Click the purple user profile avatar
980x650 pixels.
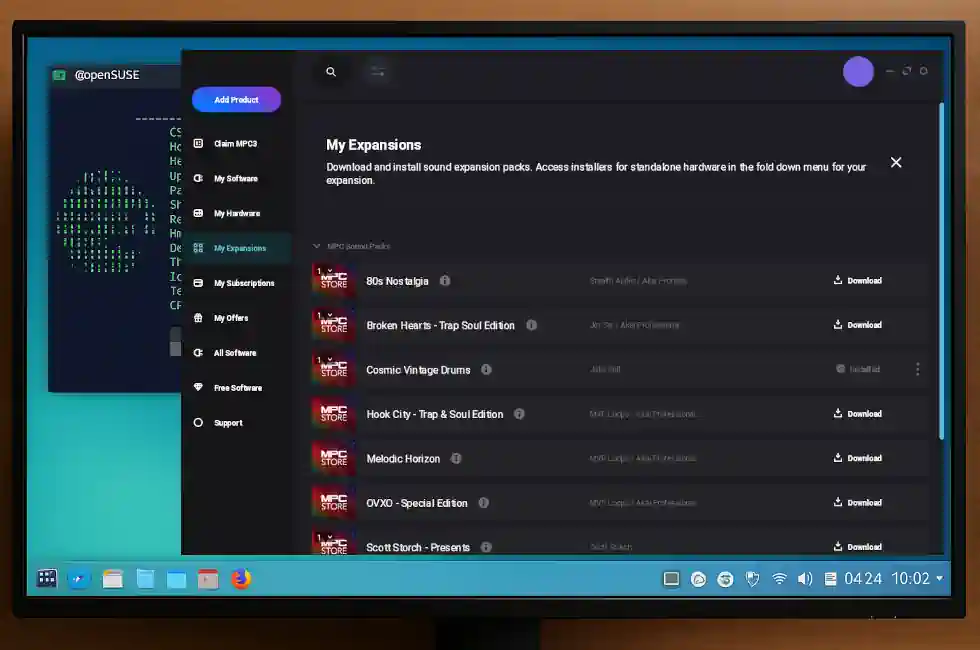[x=858, y=71]
